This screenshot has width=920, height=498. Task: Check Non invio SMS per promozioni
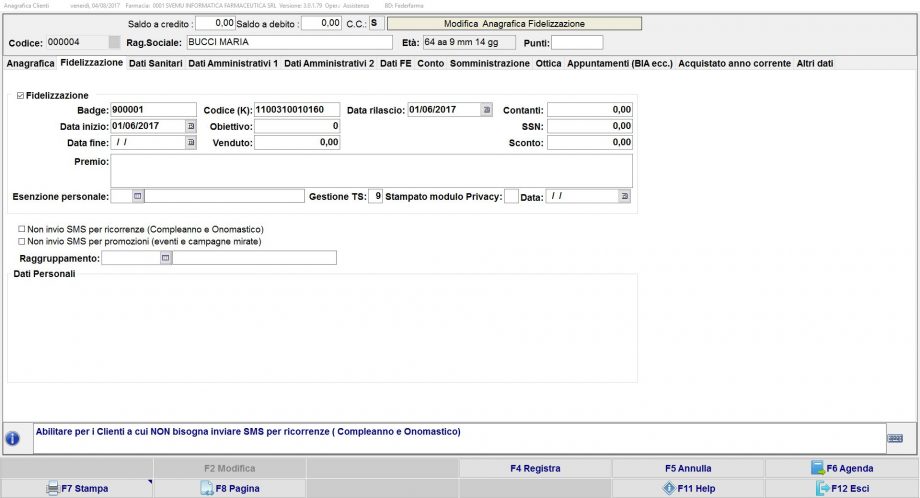pyautogui.click(x=22, y=241)
